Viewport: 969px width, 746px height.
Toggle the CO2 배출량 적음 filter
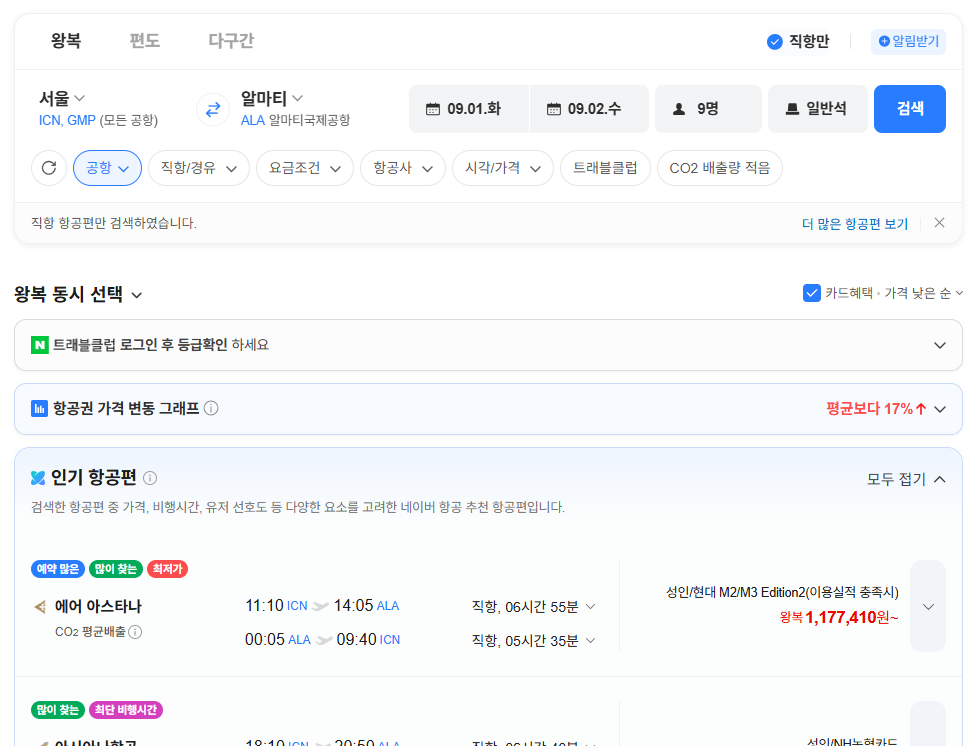tap(719, 168)
